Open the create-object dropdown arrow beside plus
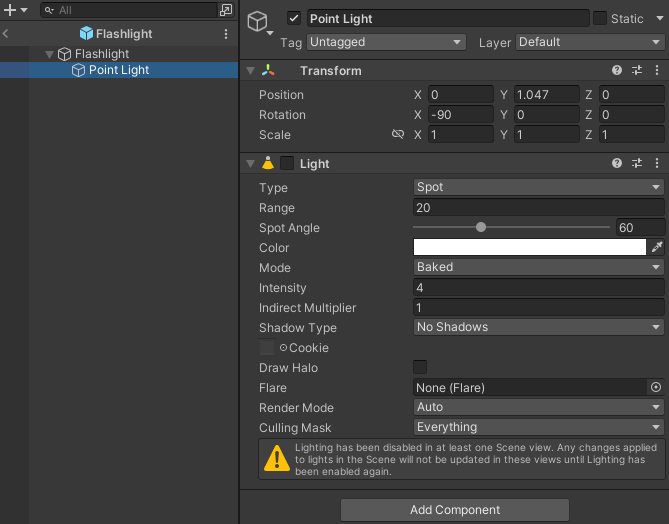The height and width of the screenshot is (524, 669). pyautogui.click(x=24, y=10)
